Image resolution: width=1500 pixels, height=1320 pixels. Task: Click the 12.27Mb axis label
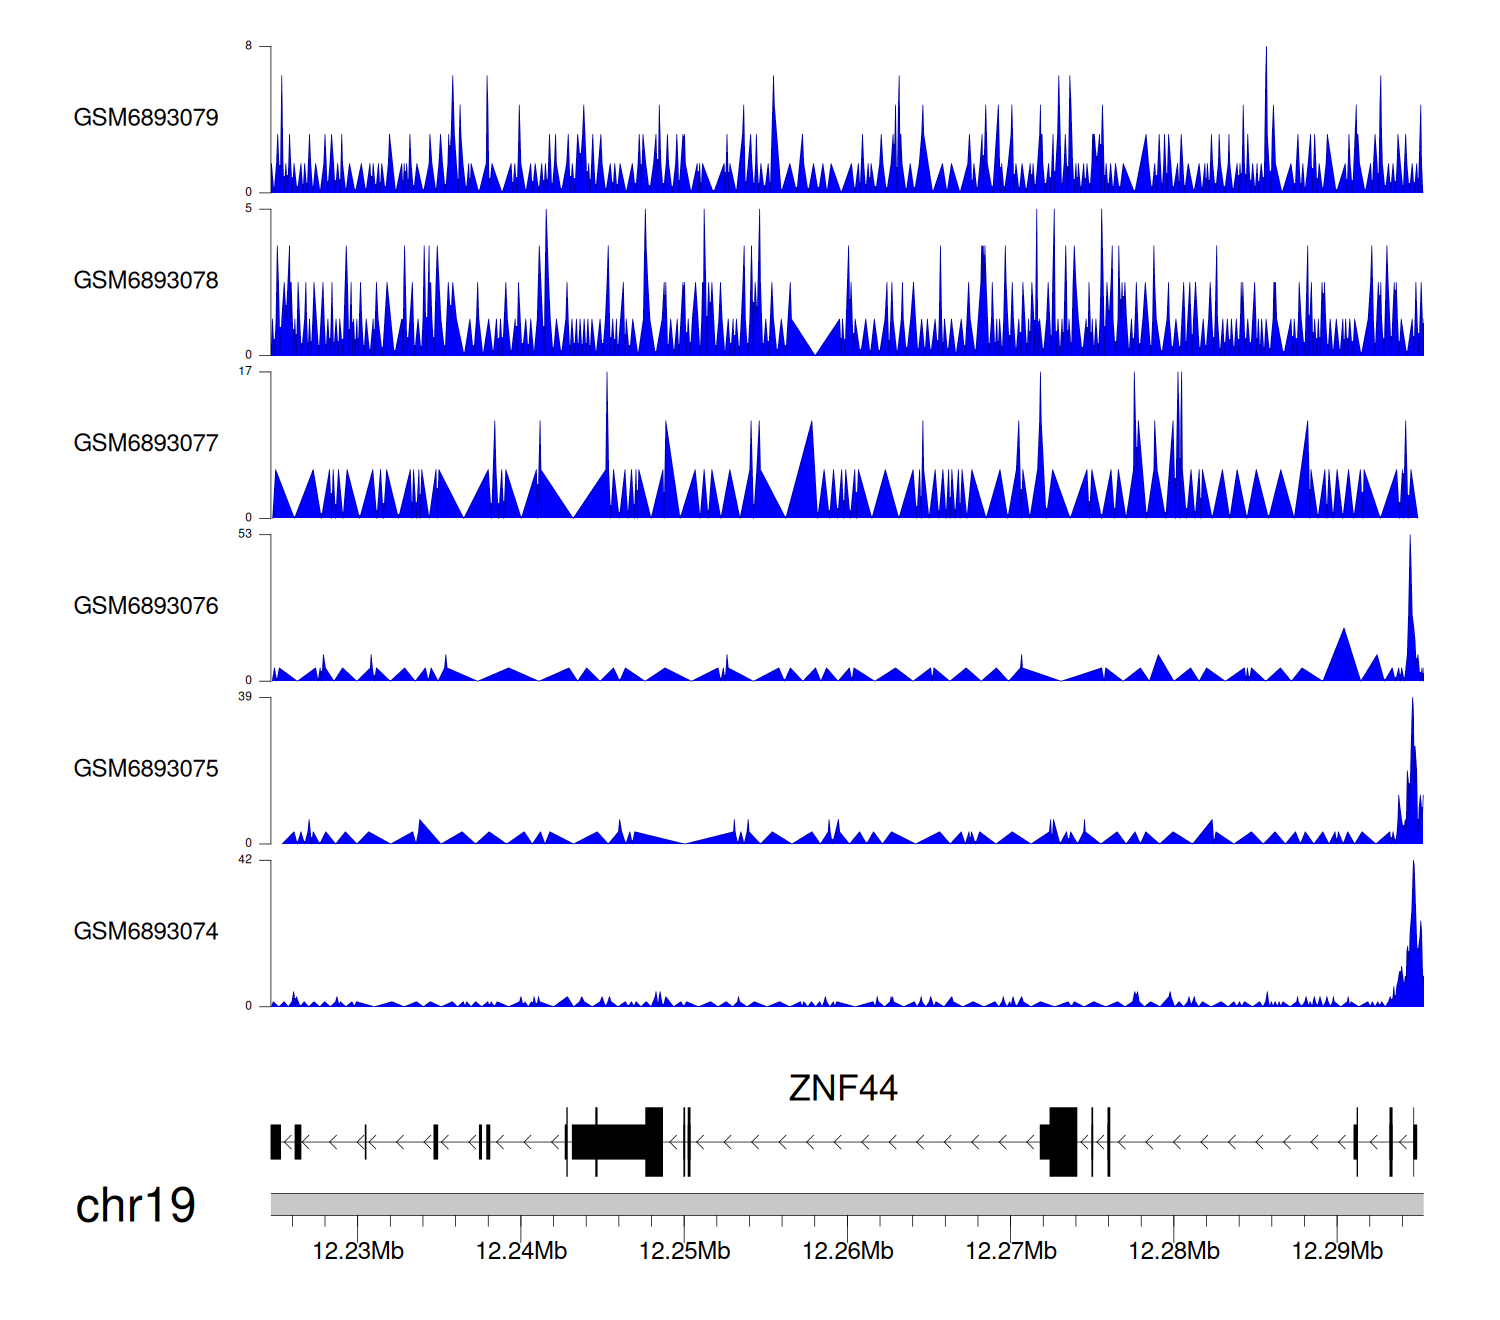pos(1010,1251)
